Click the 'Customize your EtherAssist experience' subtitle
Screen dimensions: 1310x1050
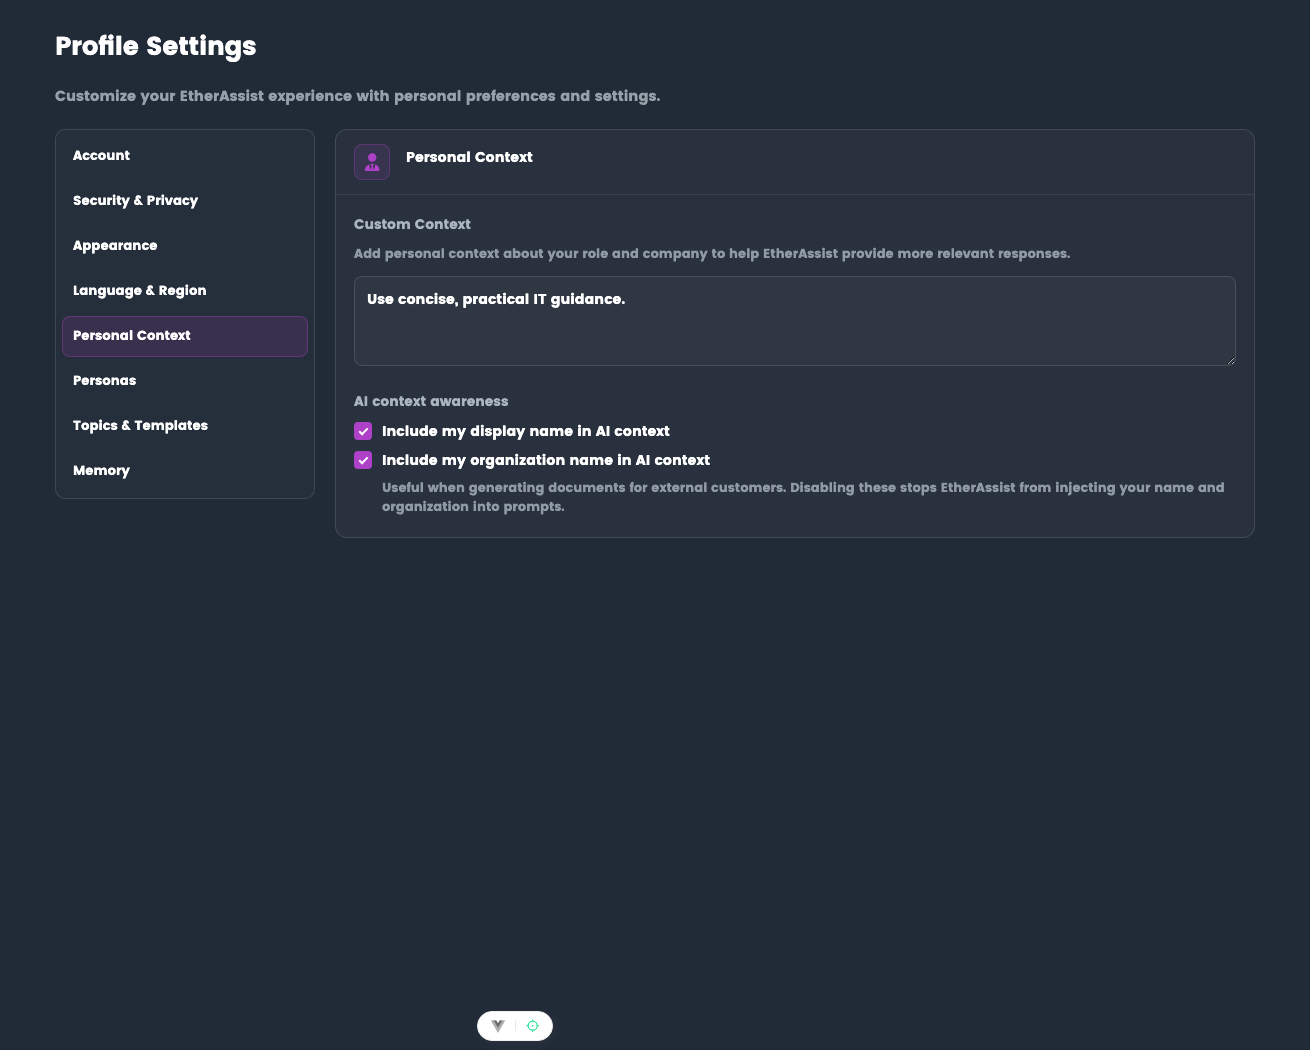pyautogui.click(x=358, y=97)
